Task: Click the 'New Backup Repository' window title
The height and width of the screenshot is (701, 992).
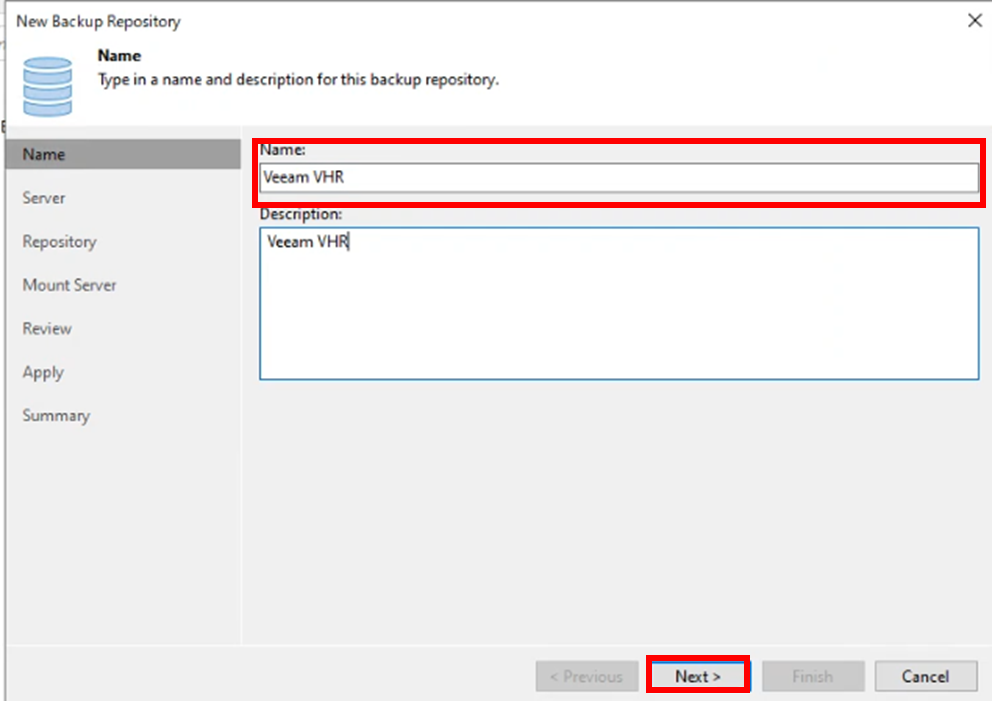Action: [98, 22]
